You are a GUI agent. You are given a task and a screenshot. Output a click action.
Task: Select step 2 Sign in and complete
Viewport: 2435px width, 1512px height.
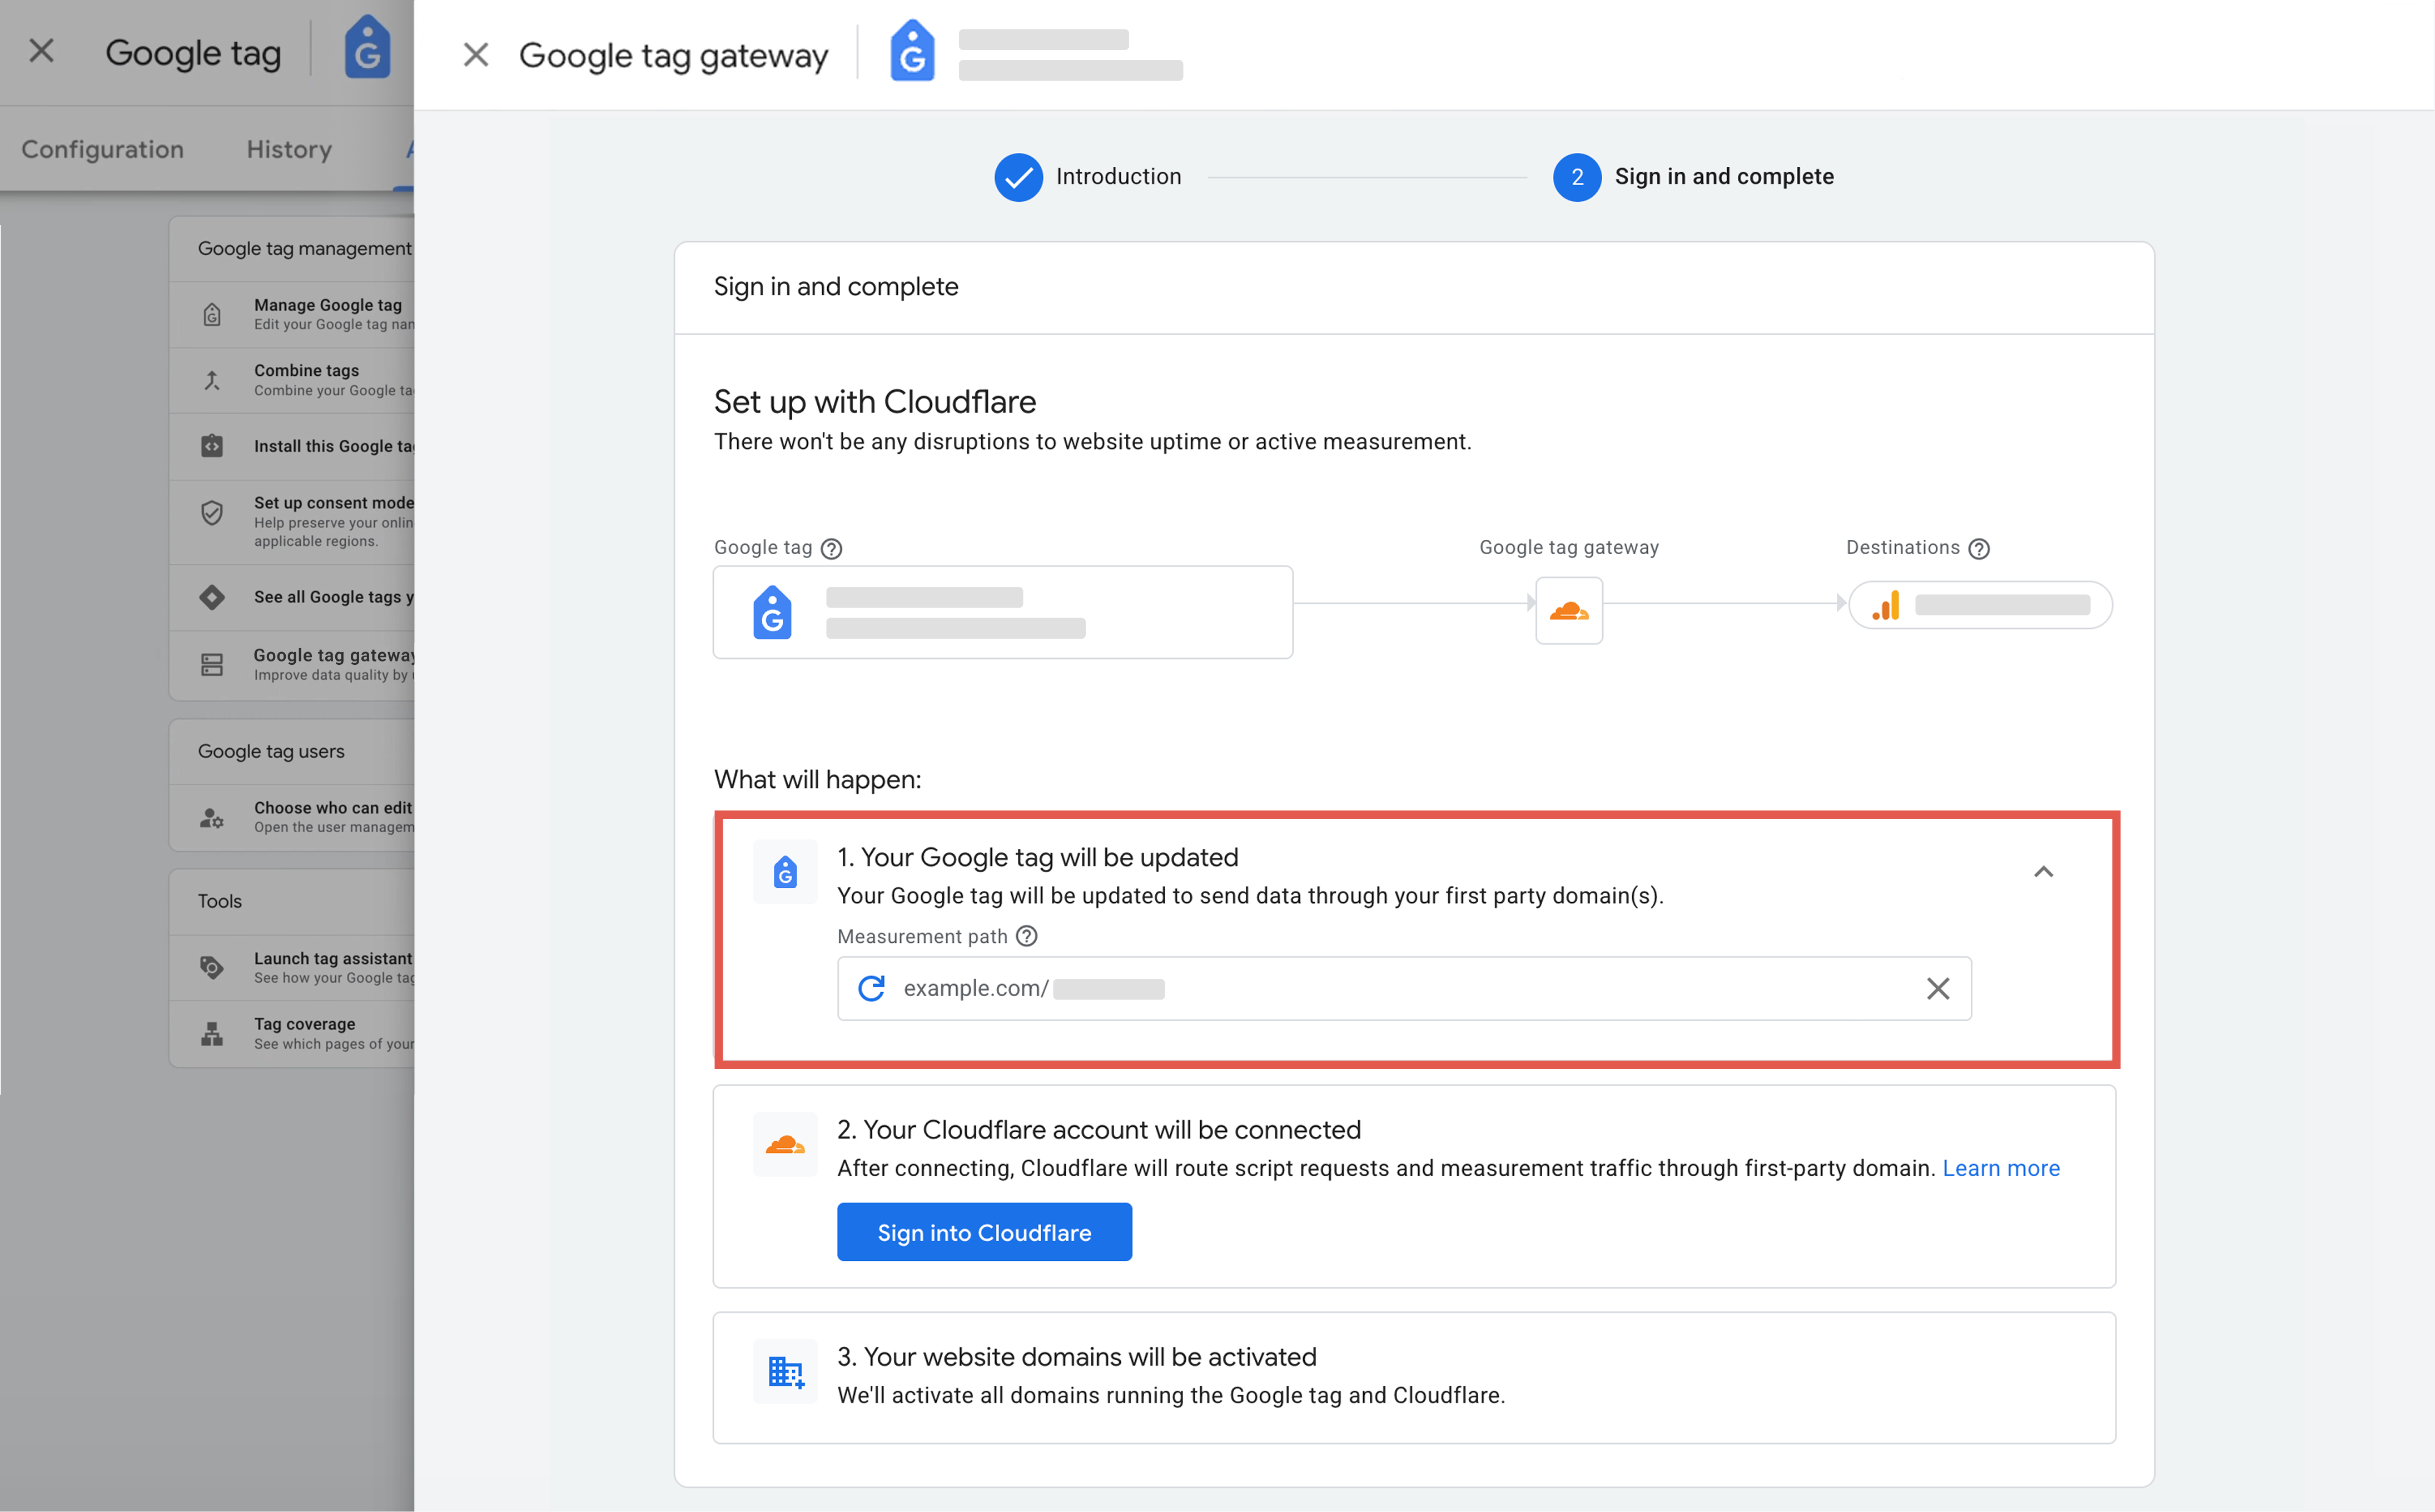pos(1694,177)
